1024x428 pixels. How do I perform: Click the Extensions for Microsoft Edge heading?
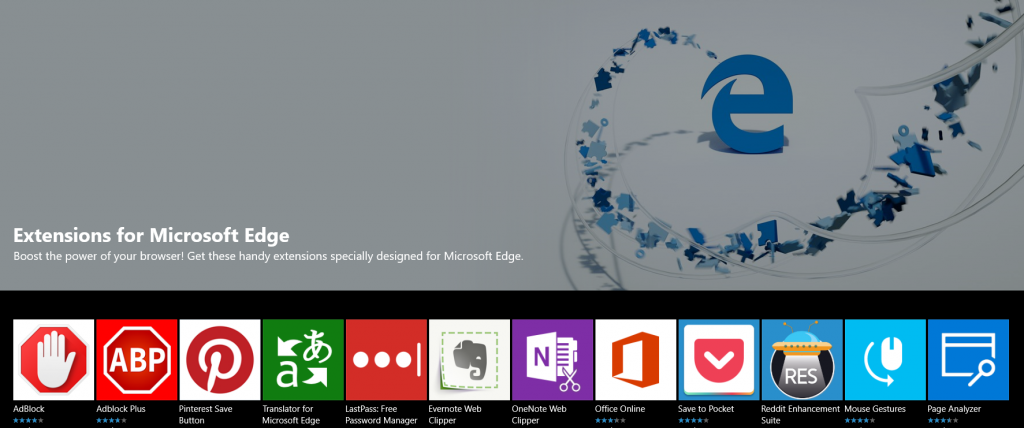tap(152, 235)
